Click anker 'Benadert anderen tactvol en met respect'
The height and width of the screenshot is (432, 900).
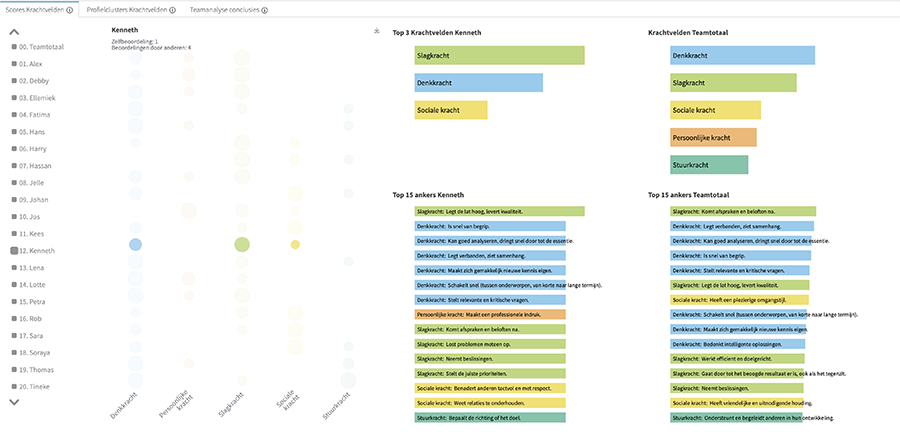tap(490, 388)
